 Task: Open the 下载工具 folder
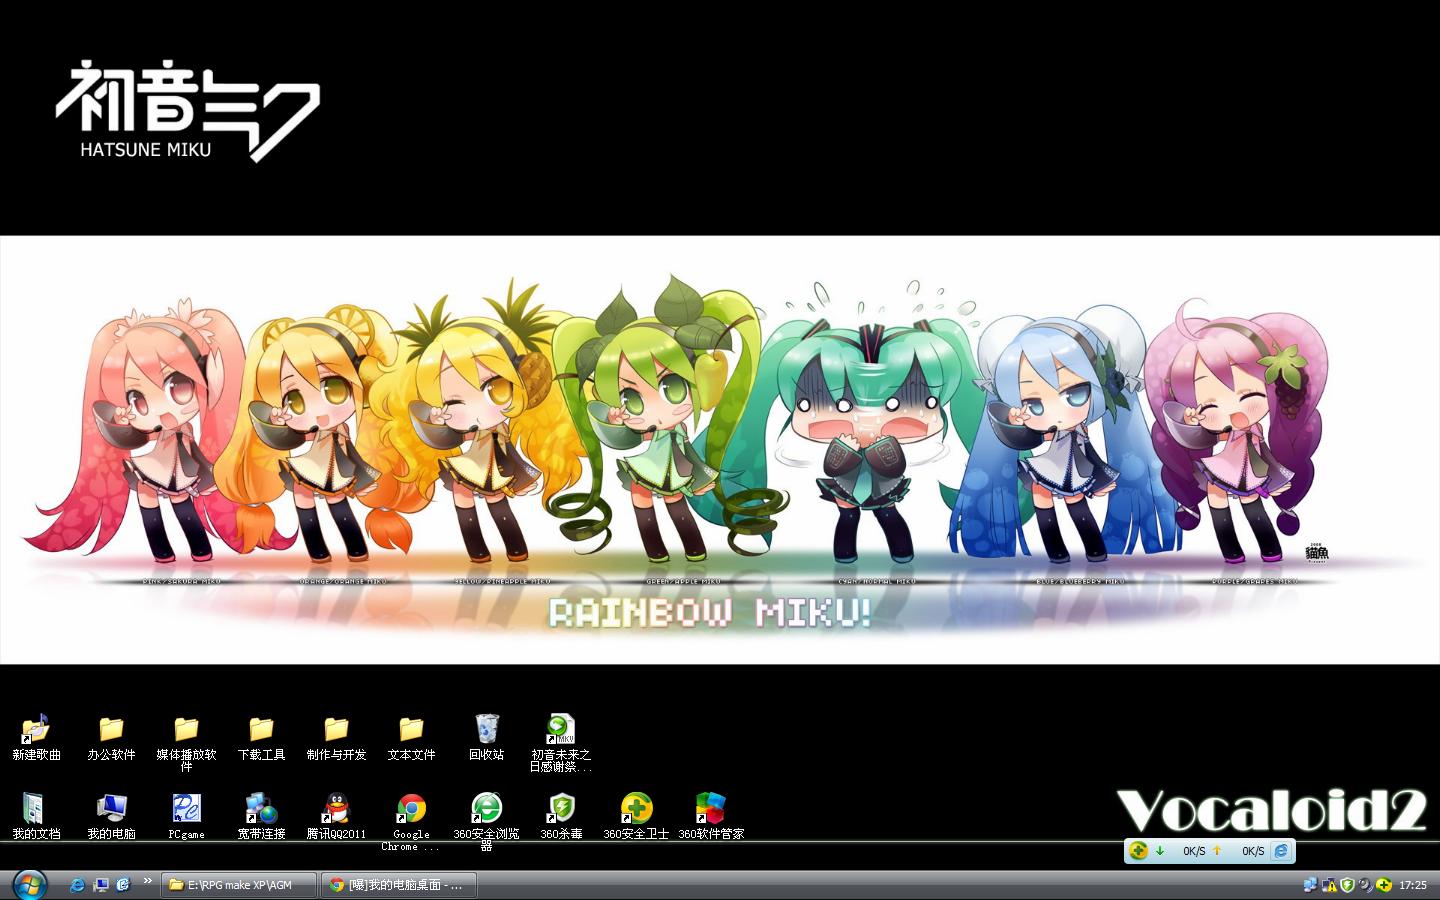pyautogui.click(x=261, y=738)
